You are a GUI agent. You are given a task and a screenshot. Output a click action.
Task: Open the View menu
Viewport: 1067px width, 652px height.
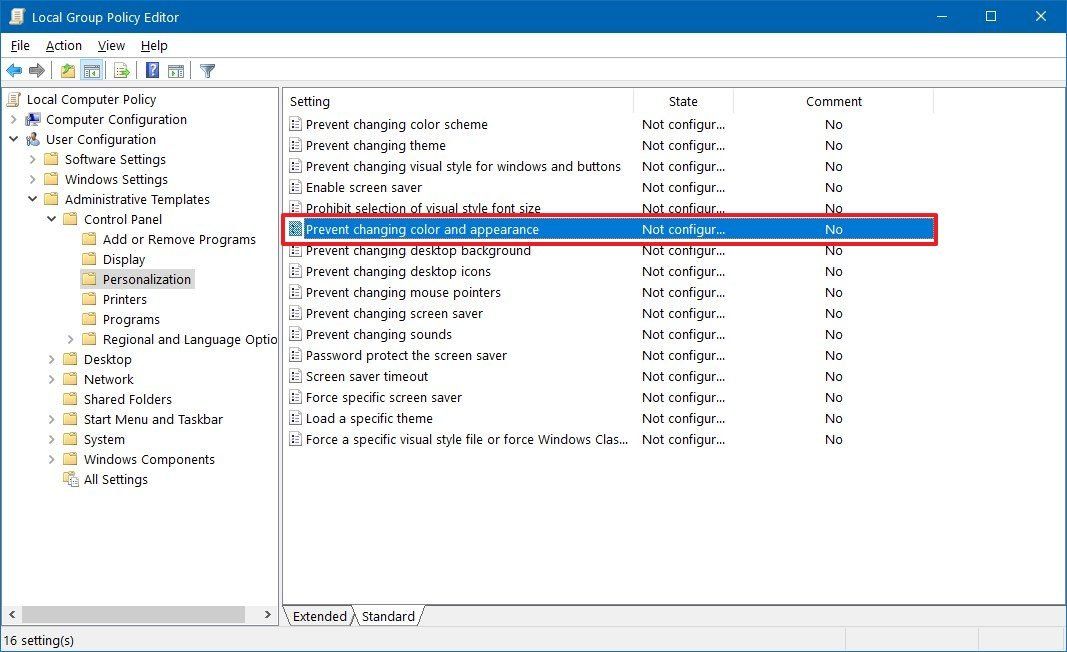pyautogui.click(x=111, y=45)
